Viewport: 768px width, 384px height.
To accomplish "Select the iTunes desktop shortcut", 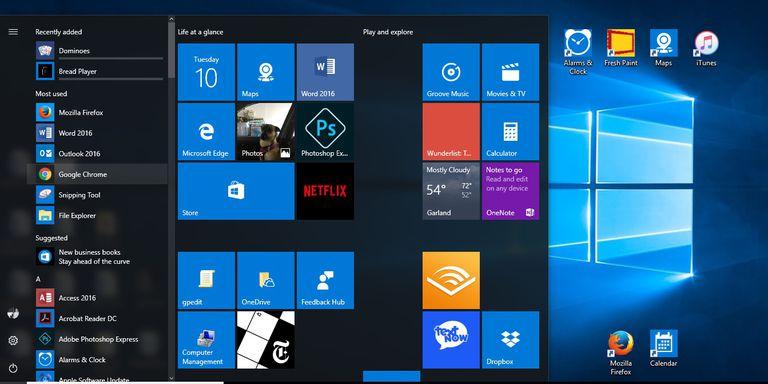I will coord(706,48).
